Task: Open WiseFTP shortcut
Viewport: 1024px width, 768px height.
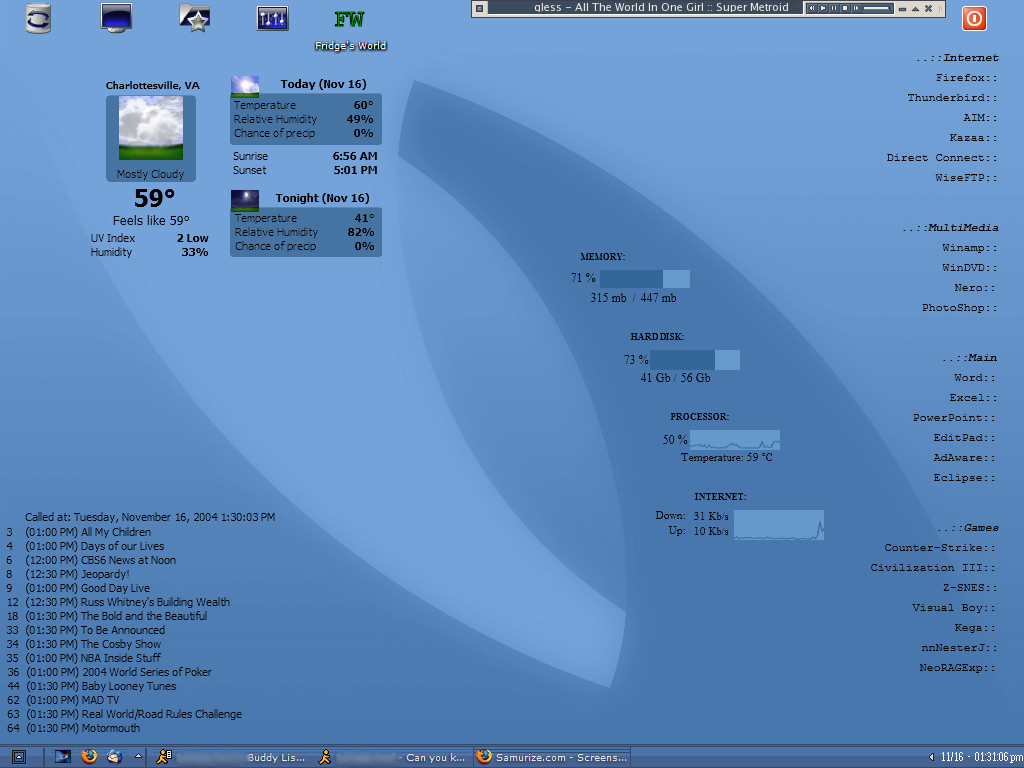Action: tap(966, 178)
